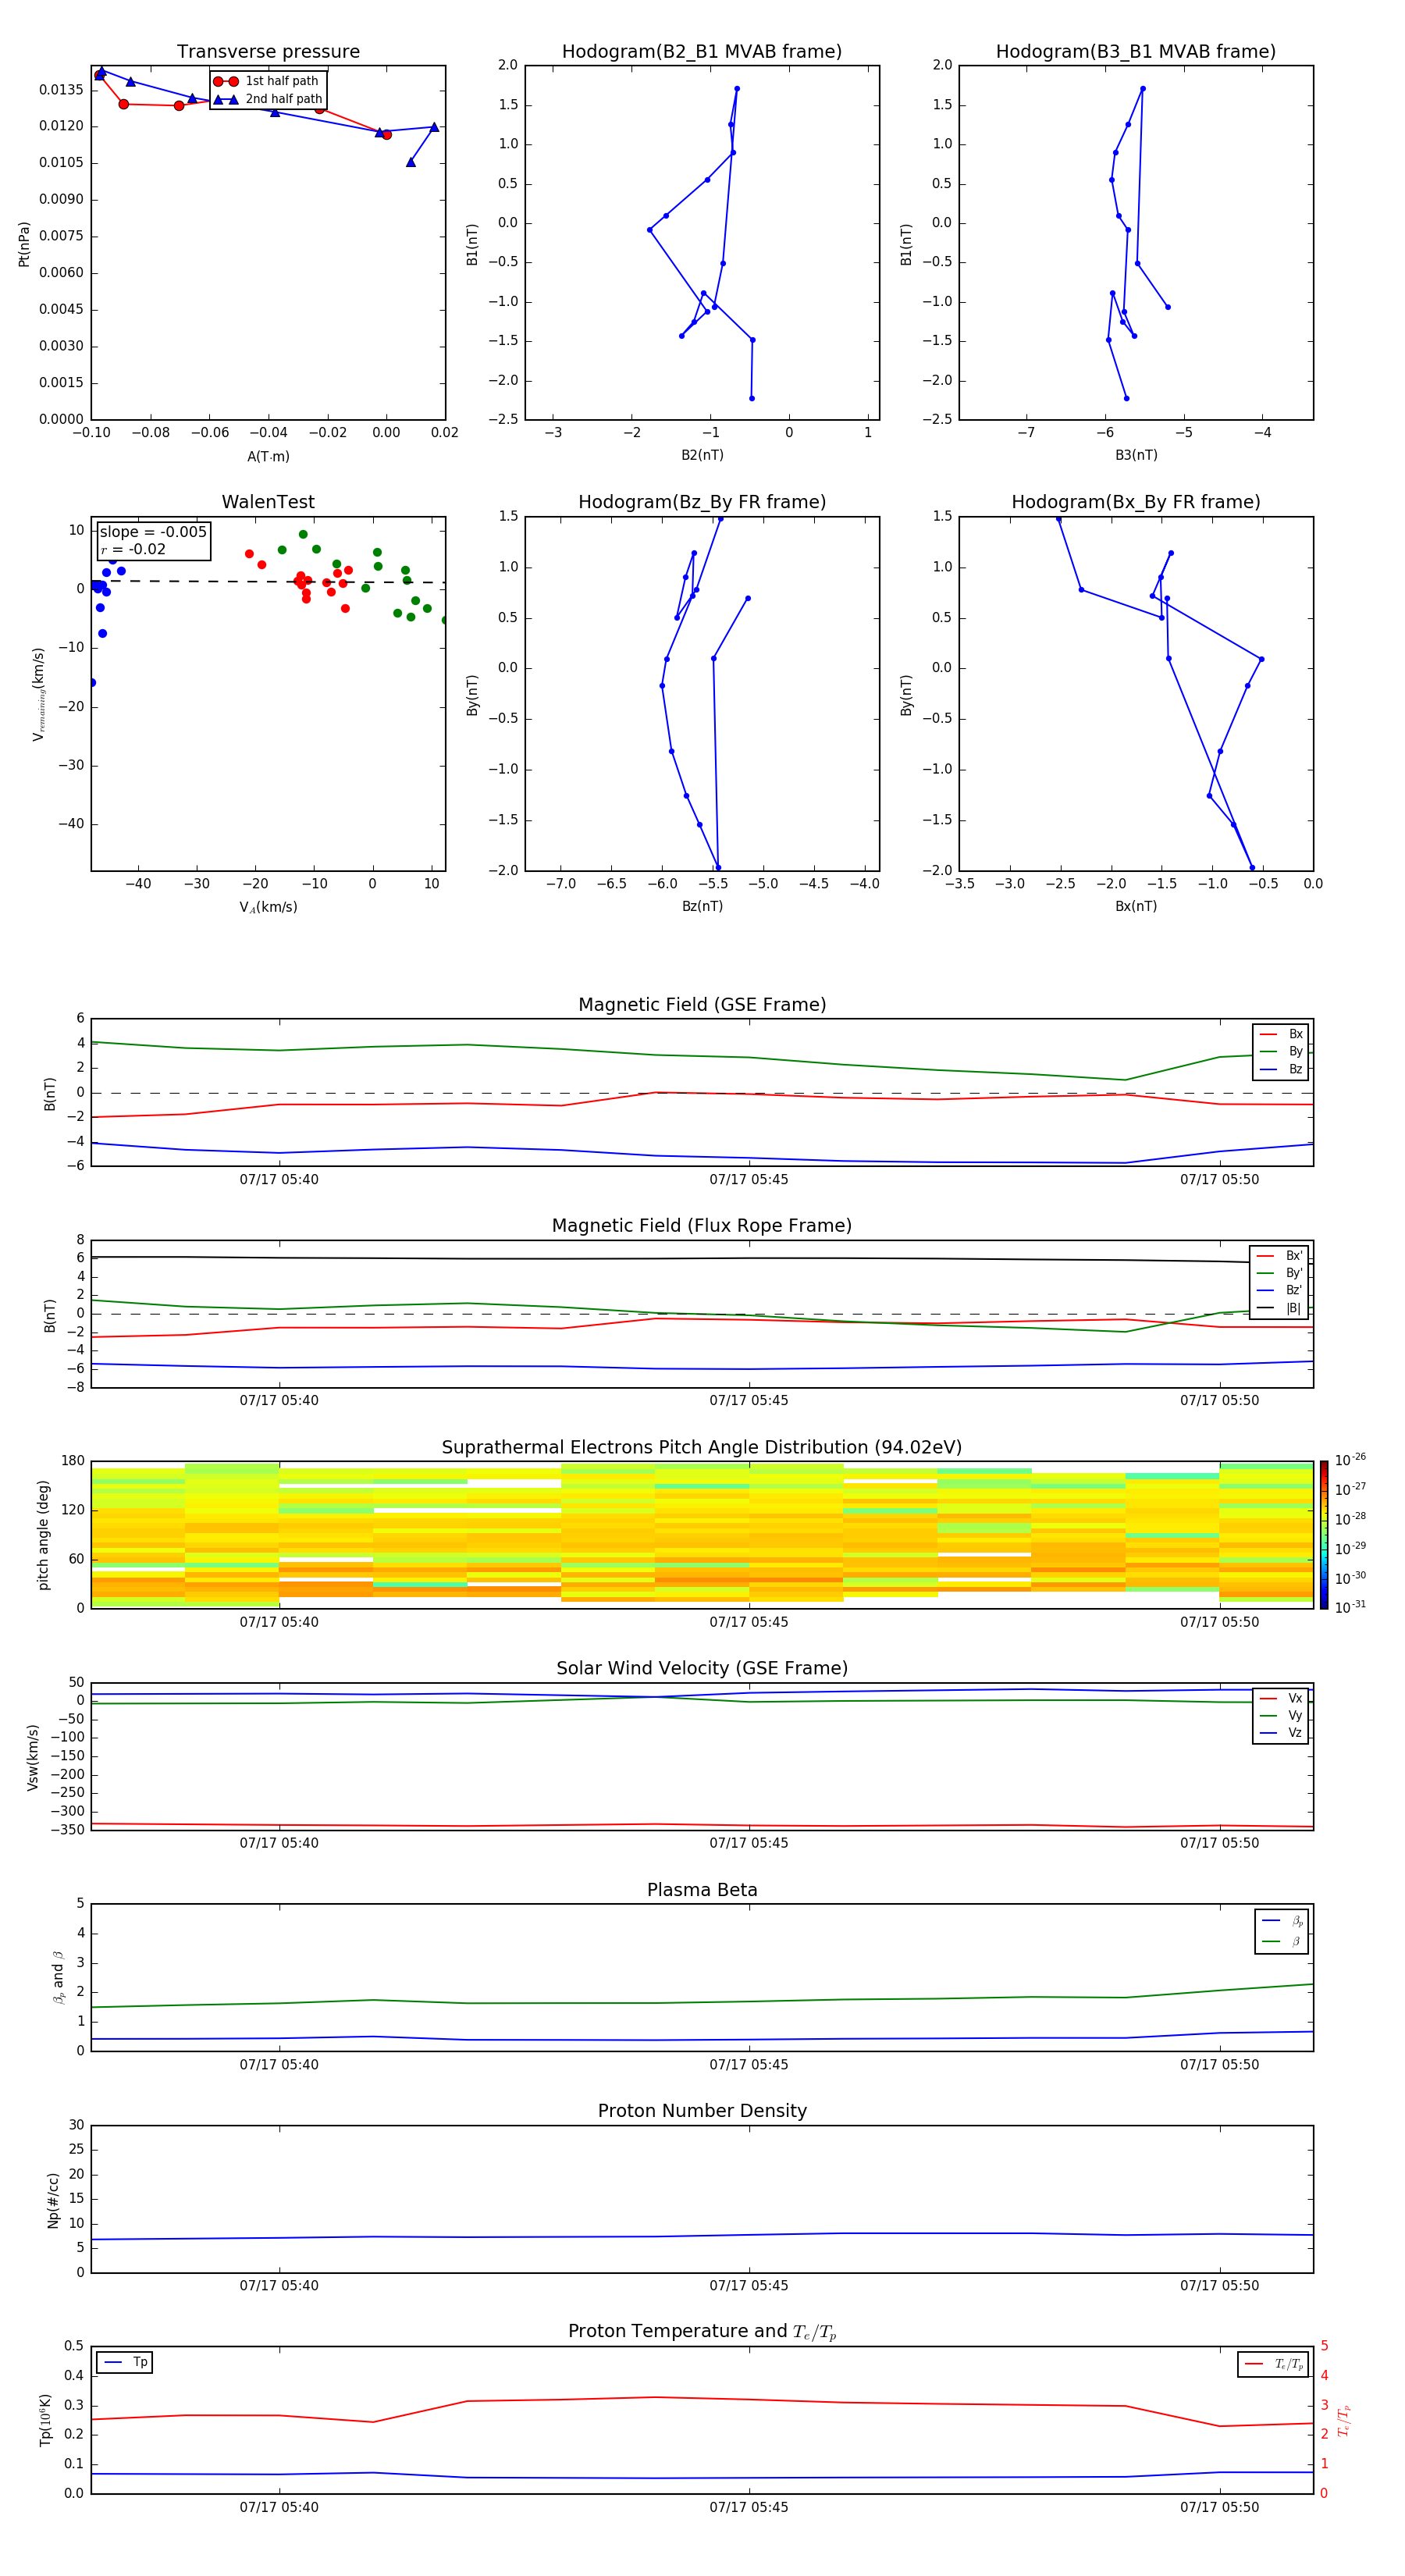Click the red "Te/Tp" right-side axis label
Image resolution: width=1405 pixels, height=2576 pixels.
1344,2420
